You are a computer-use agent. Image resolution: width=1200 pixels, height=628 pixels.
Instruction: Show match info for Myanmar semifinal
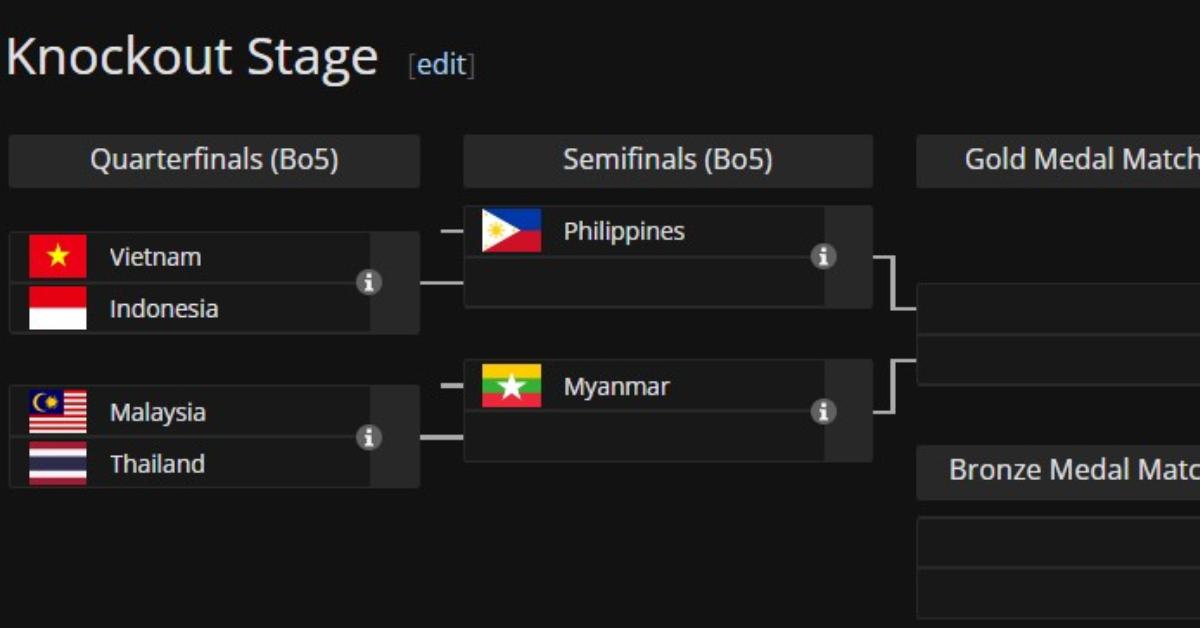[823, 411]
